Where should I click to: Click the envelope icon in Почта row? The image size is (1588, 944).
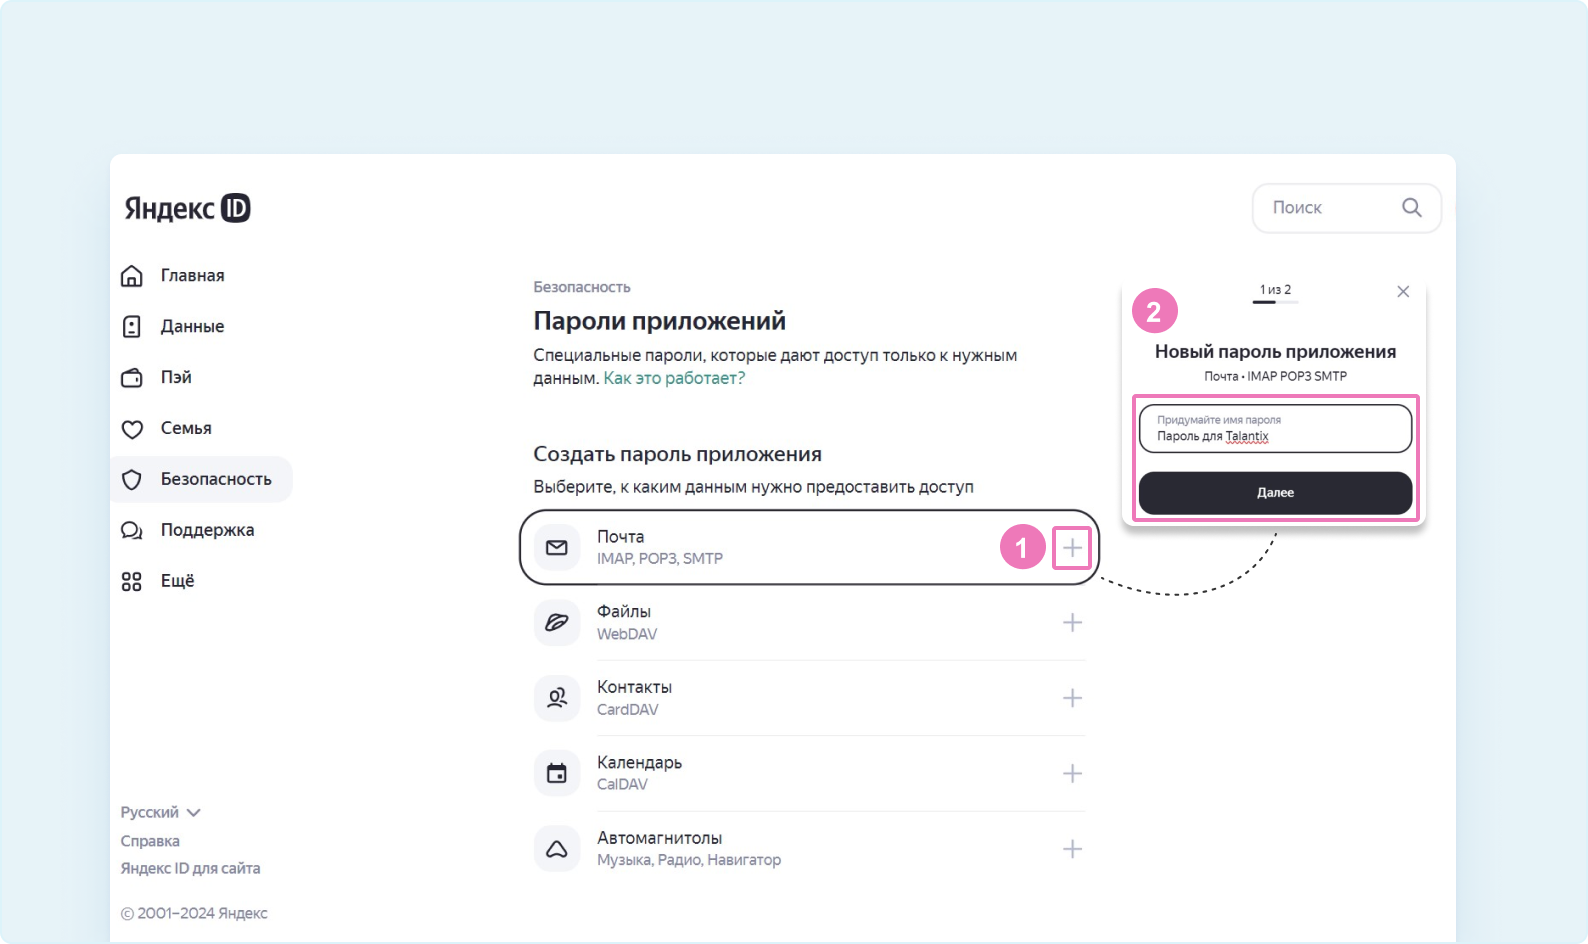(557, 547)
